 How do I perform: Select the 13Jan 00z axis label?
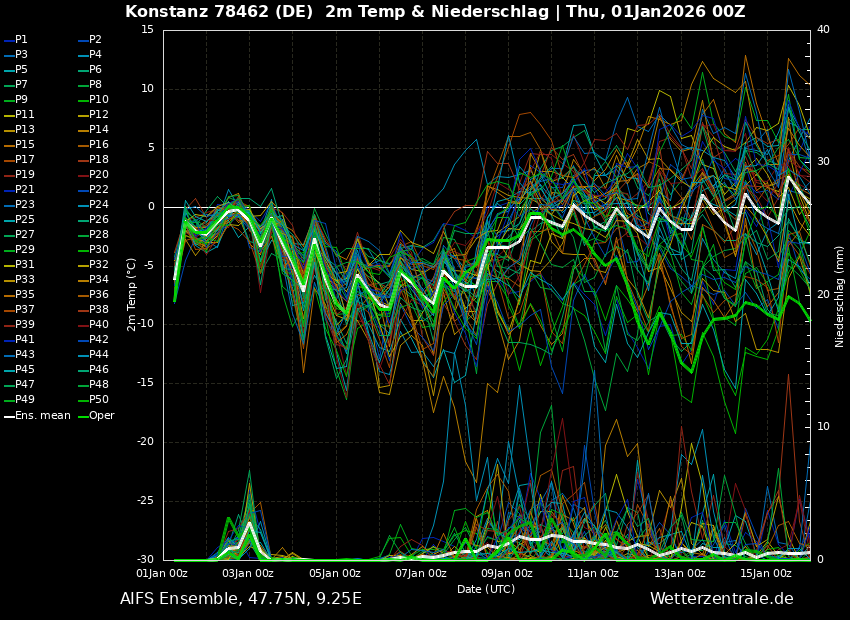(680, 573)
